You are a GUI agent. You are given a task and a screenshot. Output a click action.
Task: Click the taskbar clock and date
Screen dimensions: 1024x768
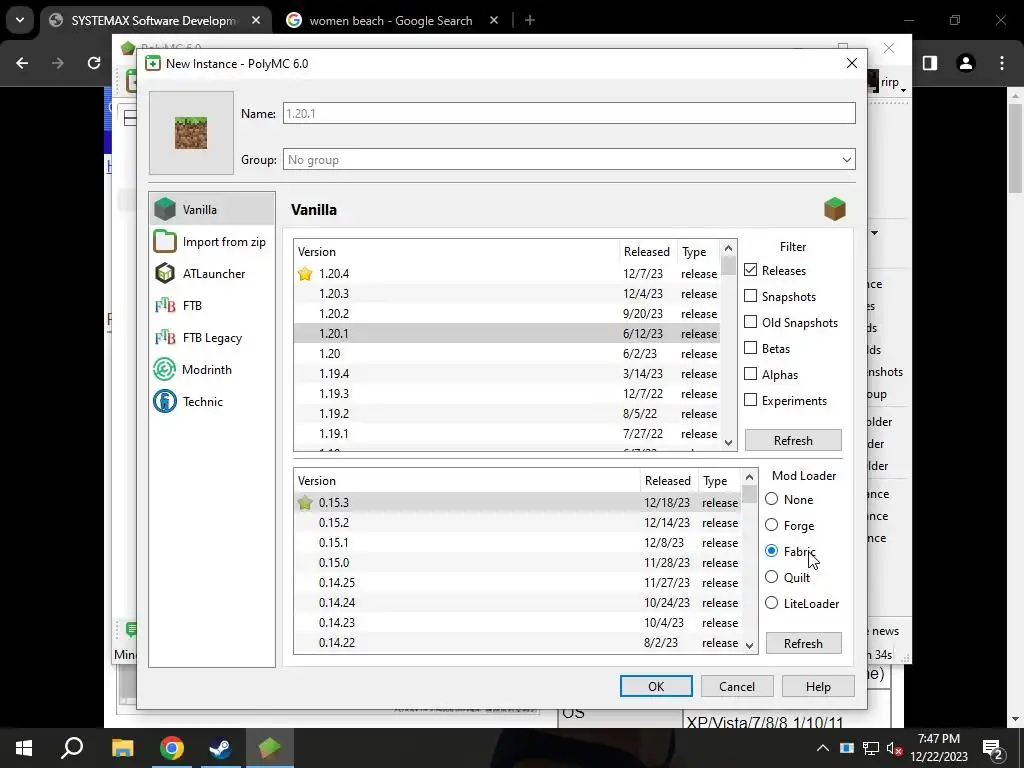tap(938, 748)
